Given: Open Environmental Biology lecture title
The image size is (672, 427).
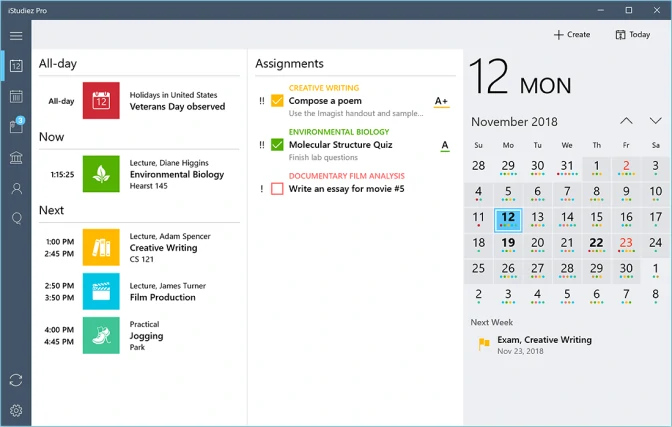Looking at the screenshot, I should pos(177,174).
